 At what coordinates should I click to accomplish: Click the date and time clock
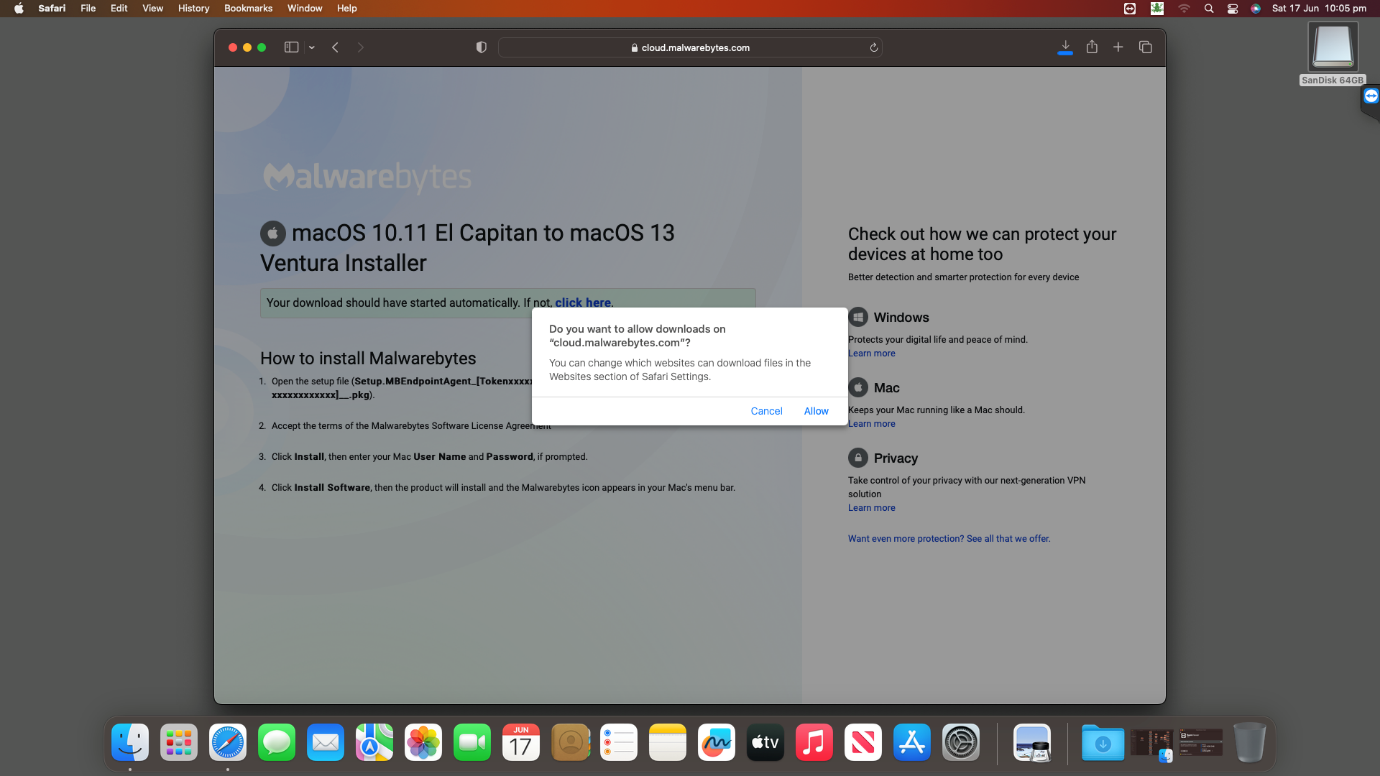point(1319,8)
